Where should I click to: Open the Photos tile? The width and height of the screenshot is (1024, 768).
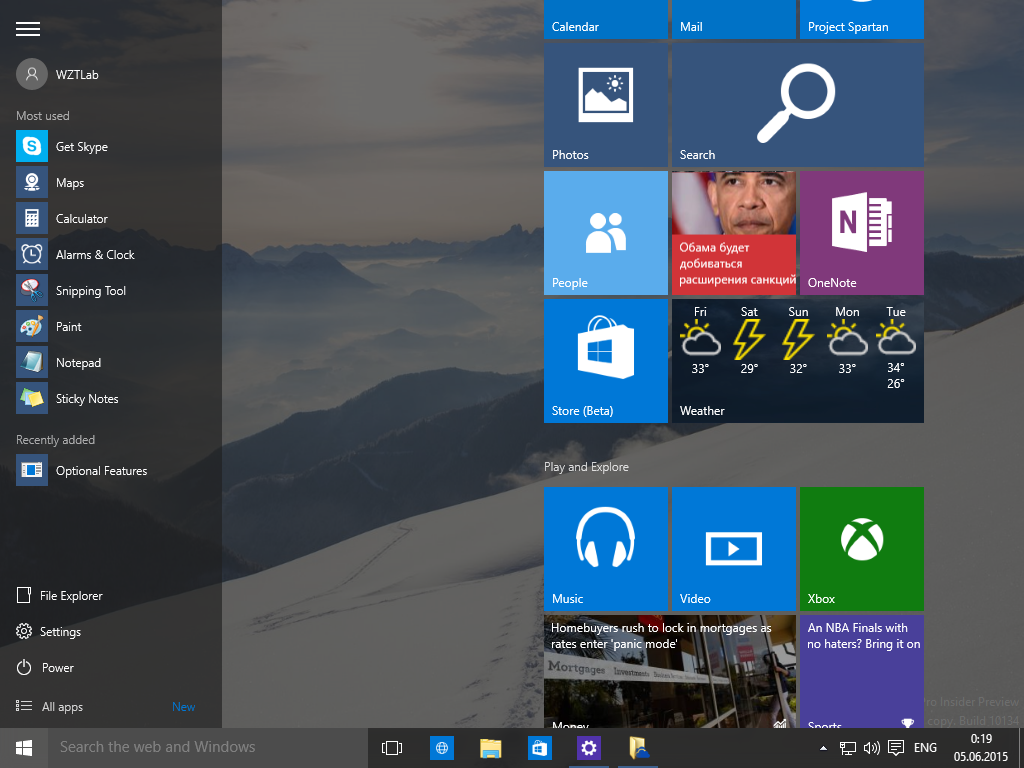[606, 104]
